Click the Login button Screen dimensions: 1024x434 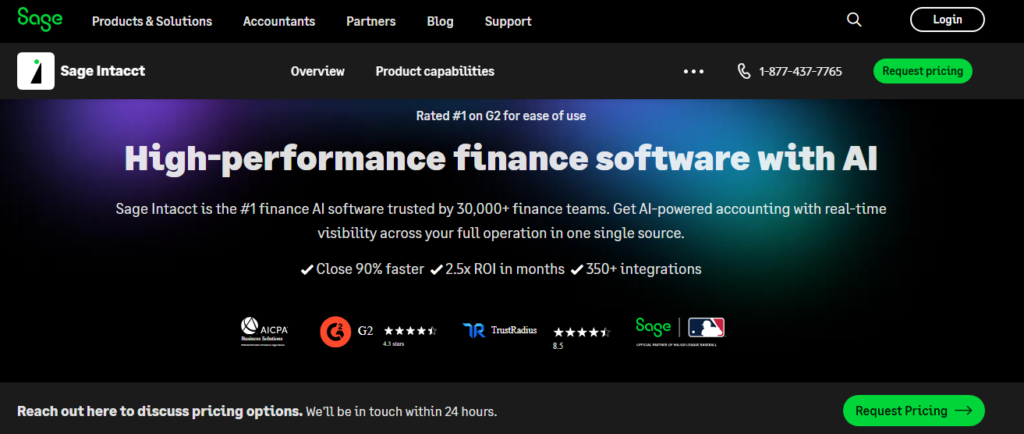pyautogui.click(x=948, y=20)
